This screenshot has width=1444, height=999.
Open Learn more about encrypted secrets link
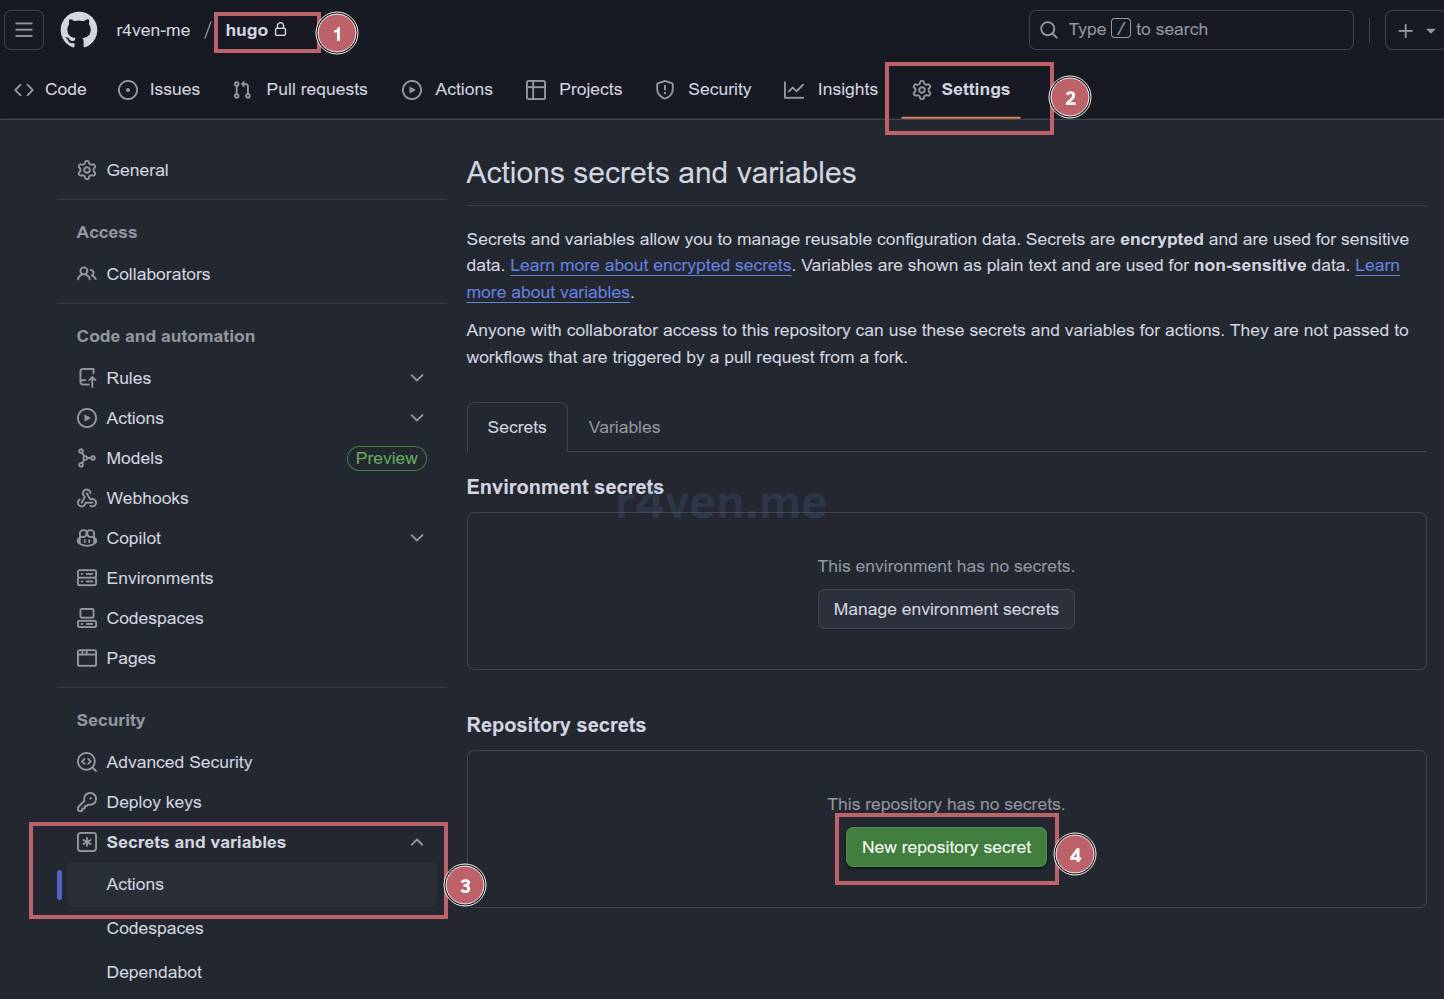[x=650, y=266]
